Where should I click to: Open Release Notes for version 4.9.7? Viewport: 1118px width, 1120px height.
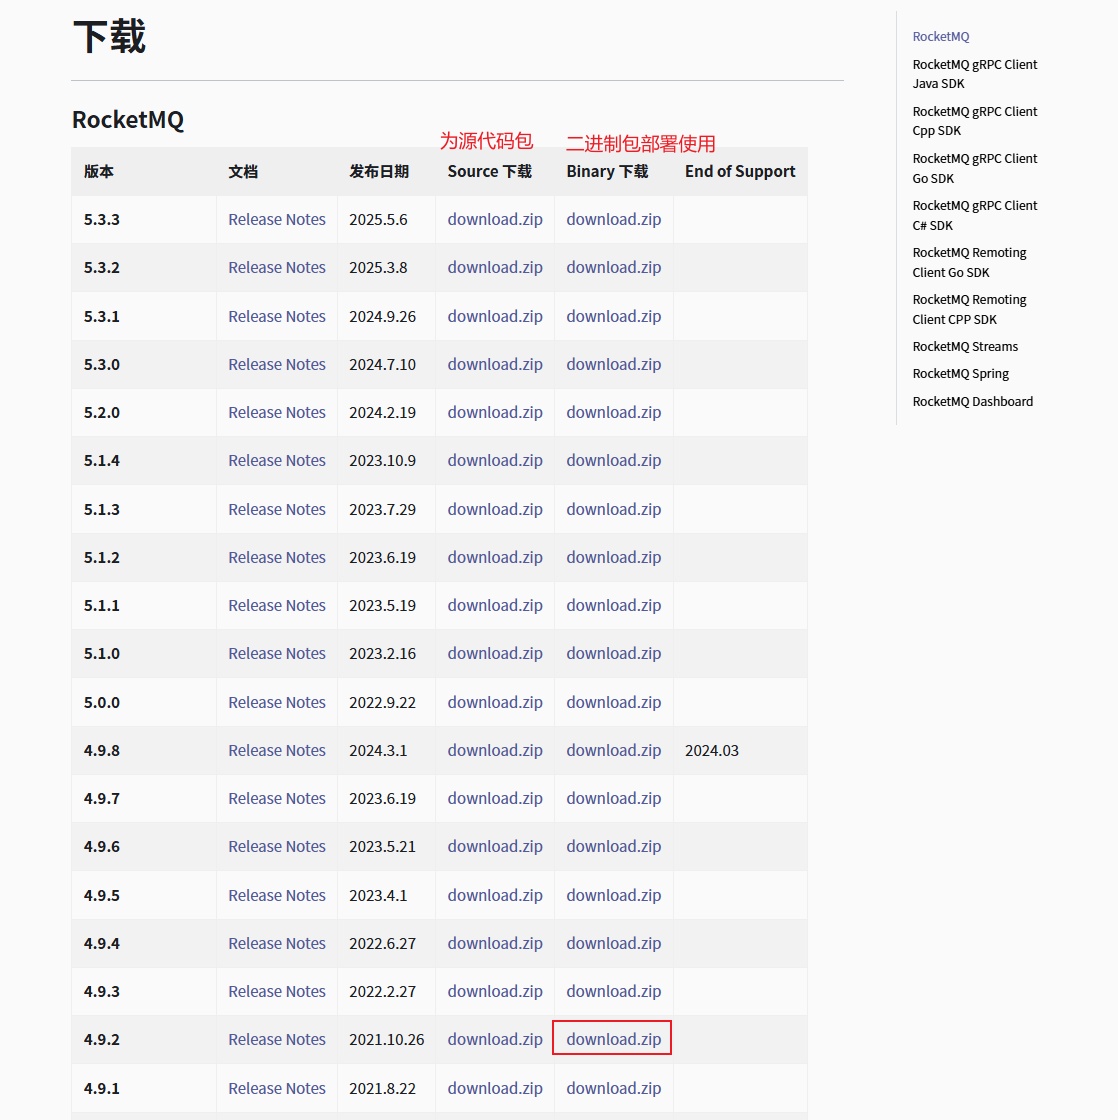[276, 798]
